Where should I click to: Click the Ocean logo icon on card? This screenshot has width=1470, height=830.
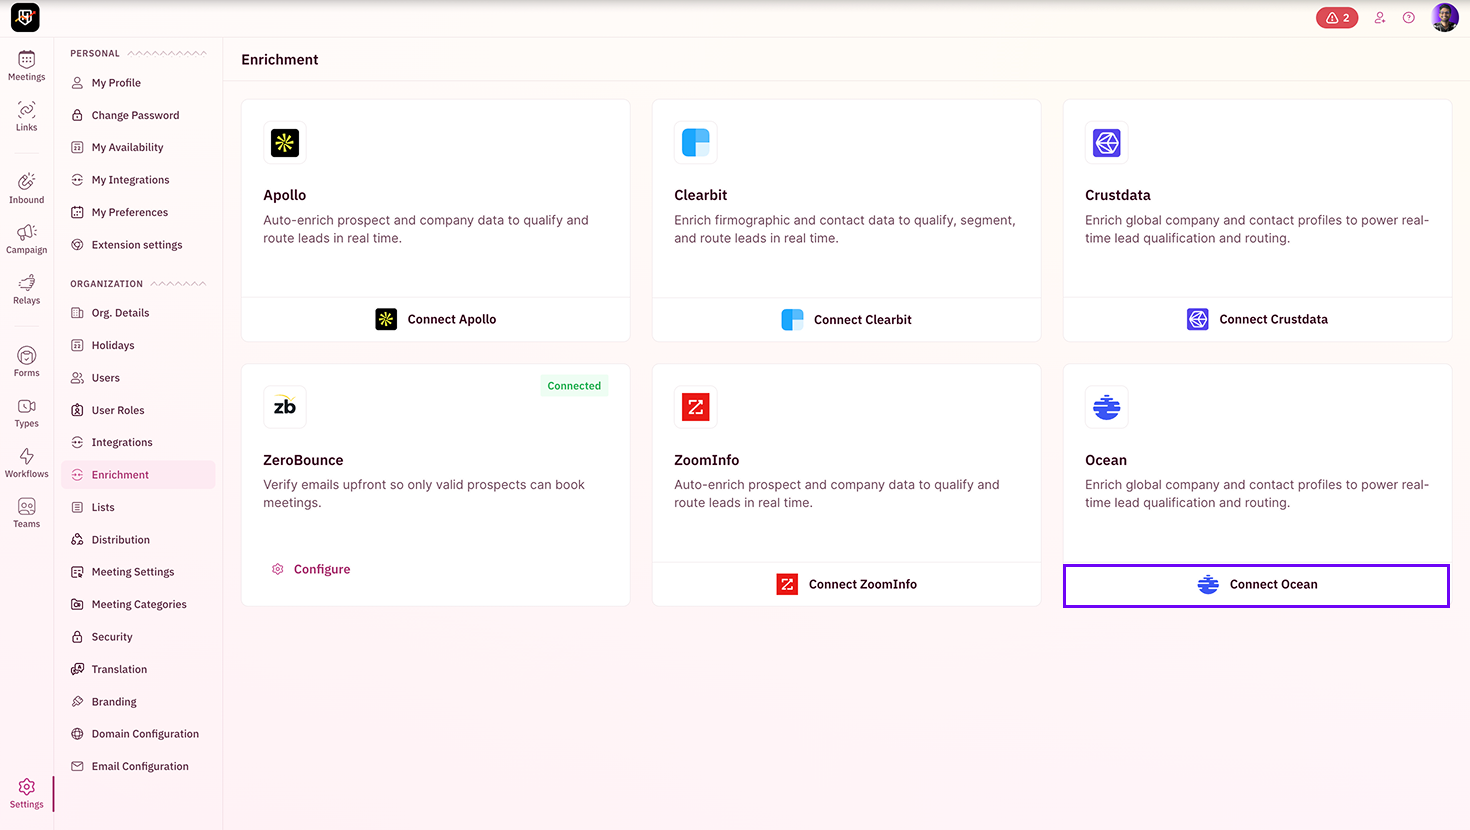point(1106,407)
